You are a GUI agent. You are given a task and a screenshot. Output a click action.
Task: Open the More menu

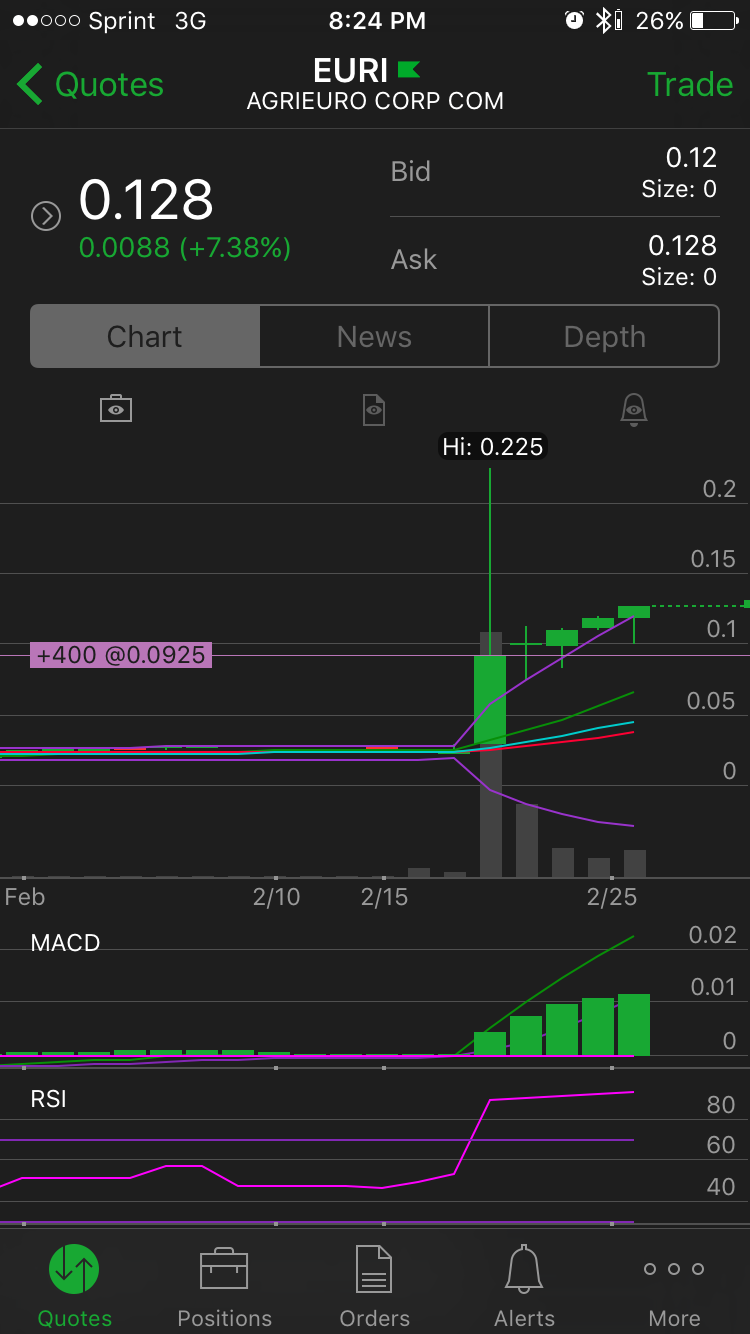click(675, 1284)
